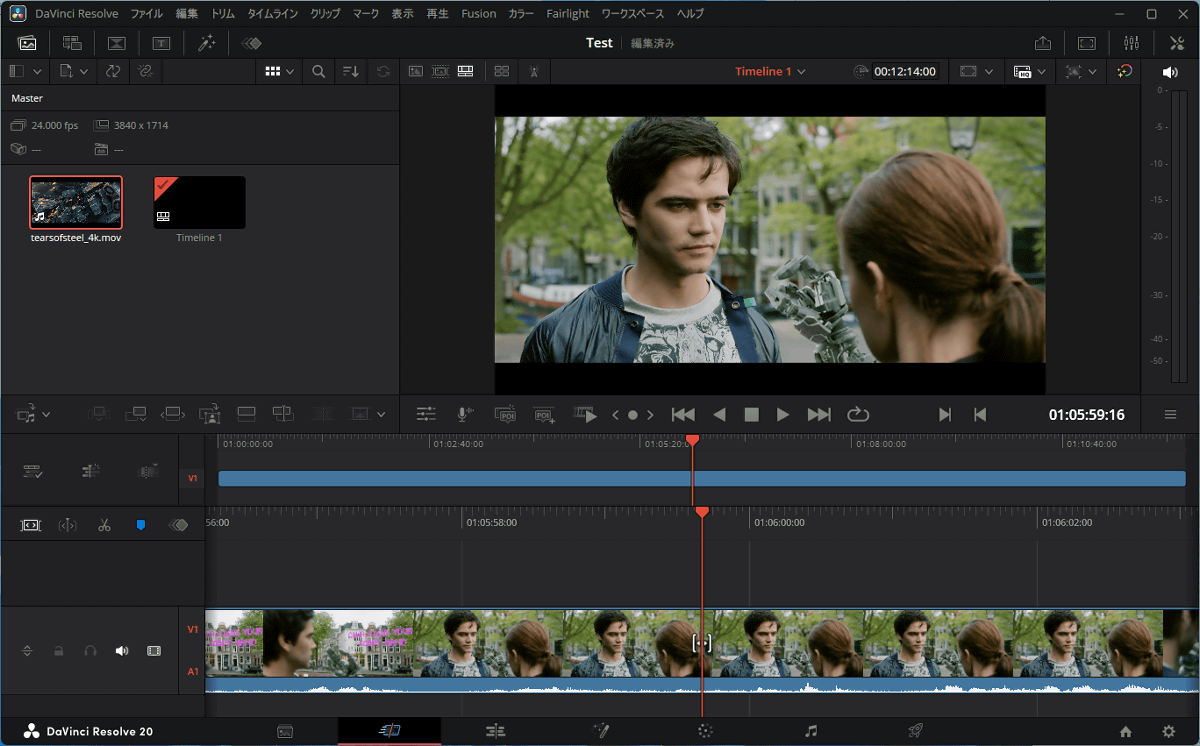Toggle the bypass color grades icon
This screenshot has width=1200, height=746.
[x=1124, y=72]
